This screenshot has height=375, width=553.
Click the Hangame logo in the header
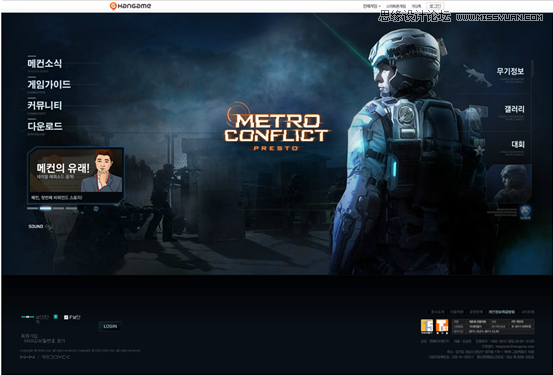click(x=130, y=6)
